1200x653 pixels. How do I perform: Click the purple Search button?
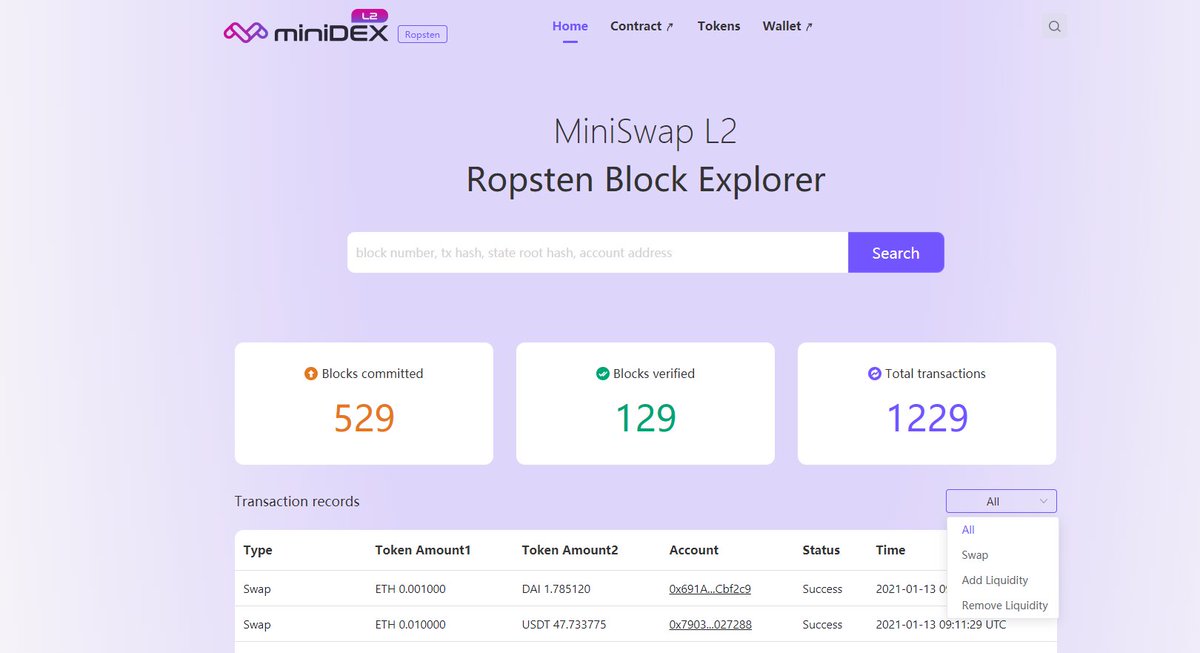pyautogui.click(x=896, y=253)
